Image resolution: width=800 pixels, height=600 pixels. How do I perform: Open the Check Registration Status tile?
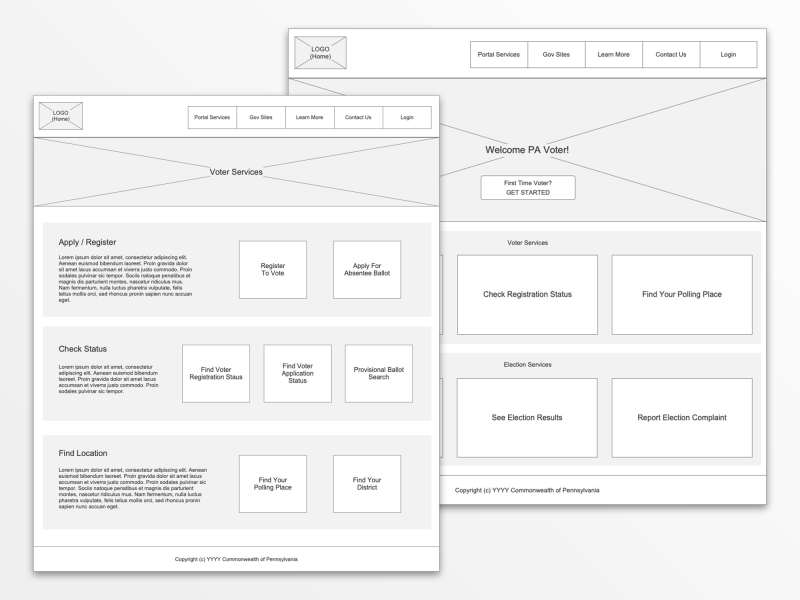(x=527, y=295)
